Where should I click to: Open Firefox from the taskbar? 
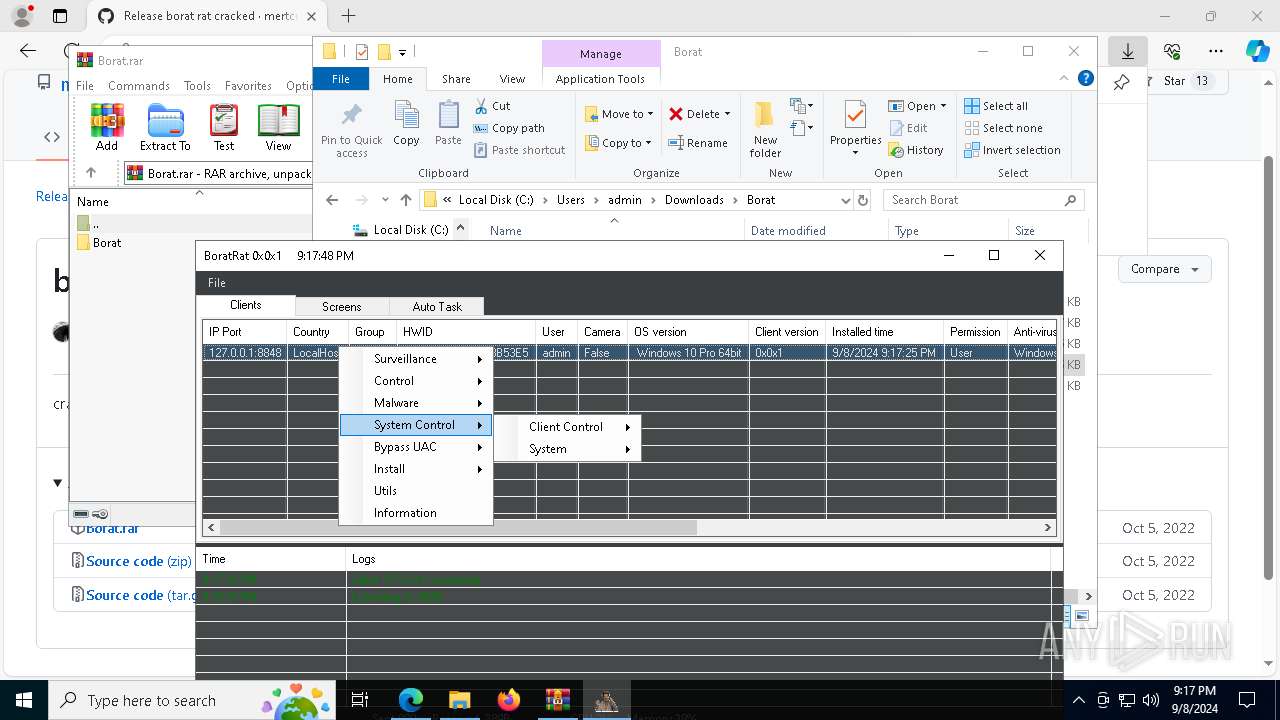point(508,700)
